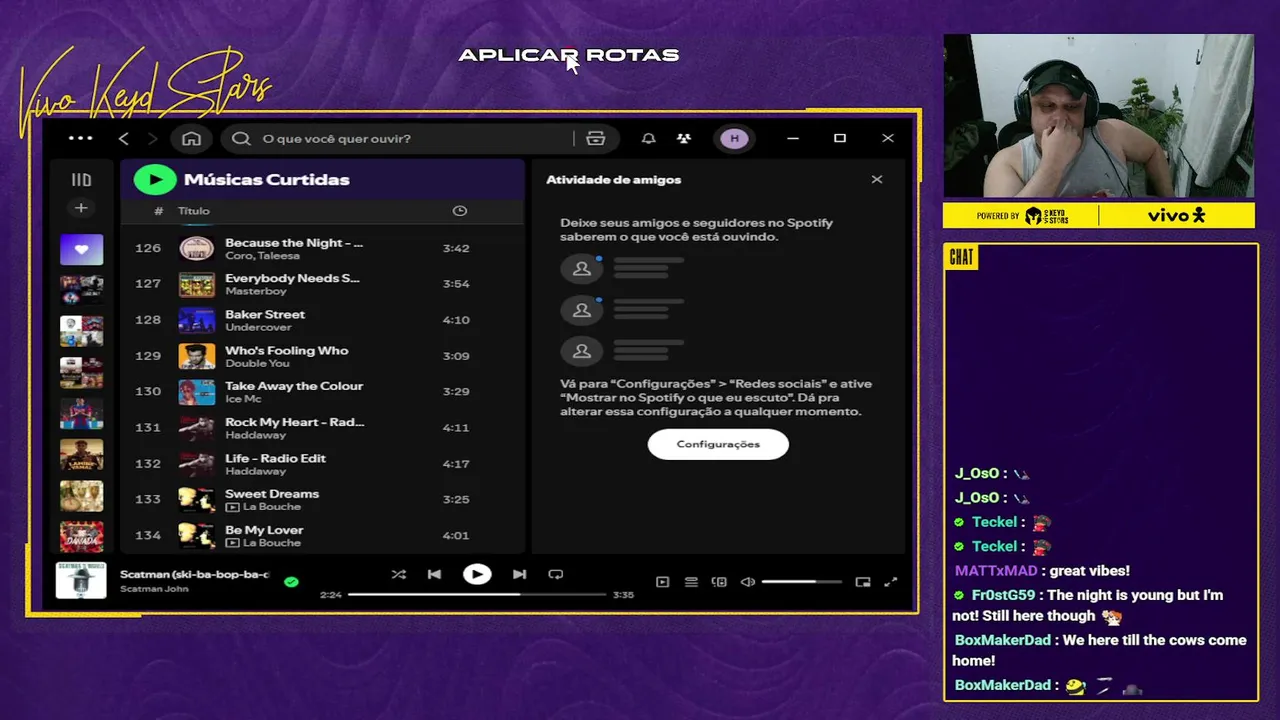This screenshot has width=1280, height=720.
Task: Go back with the left arrow
Action: pos(124,139)
